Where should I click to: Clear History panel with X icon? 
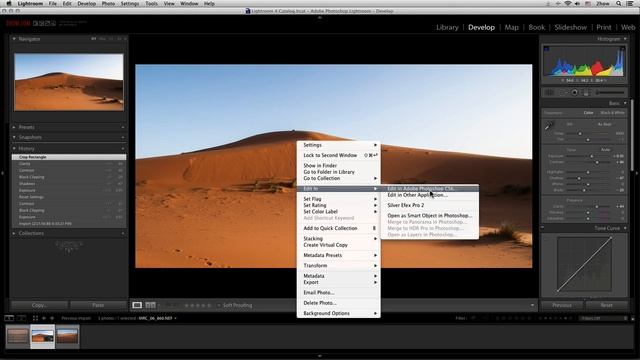point(123,149)
